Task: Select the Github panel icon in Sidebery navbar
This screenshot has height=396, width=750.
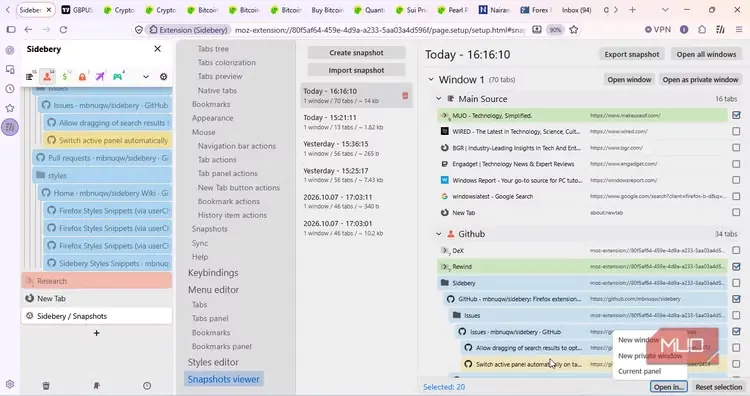Action: (x=47, y=76)
